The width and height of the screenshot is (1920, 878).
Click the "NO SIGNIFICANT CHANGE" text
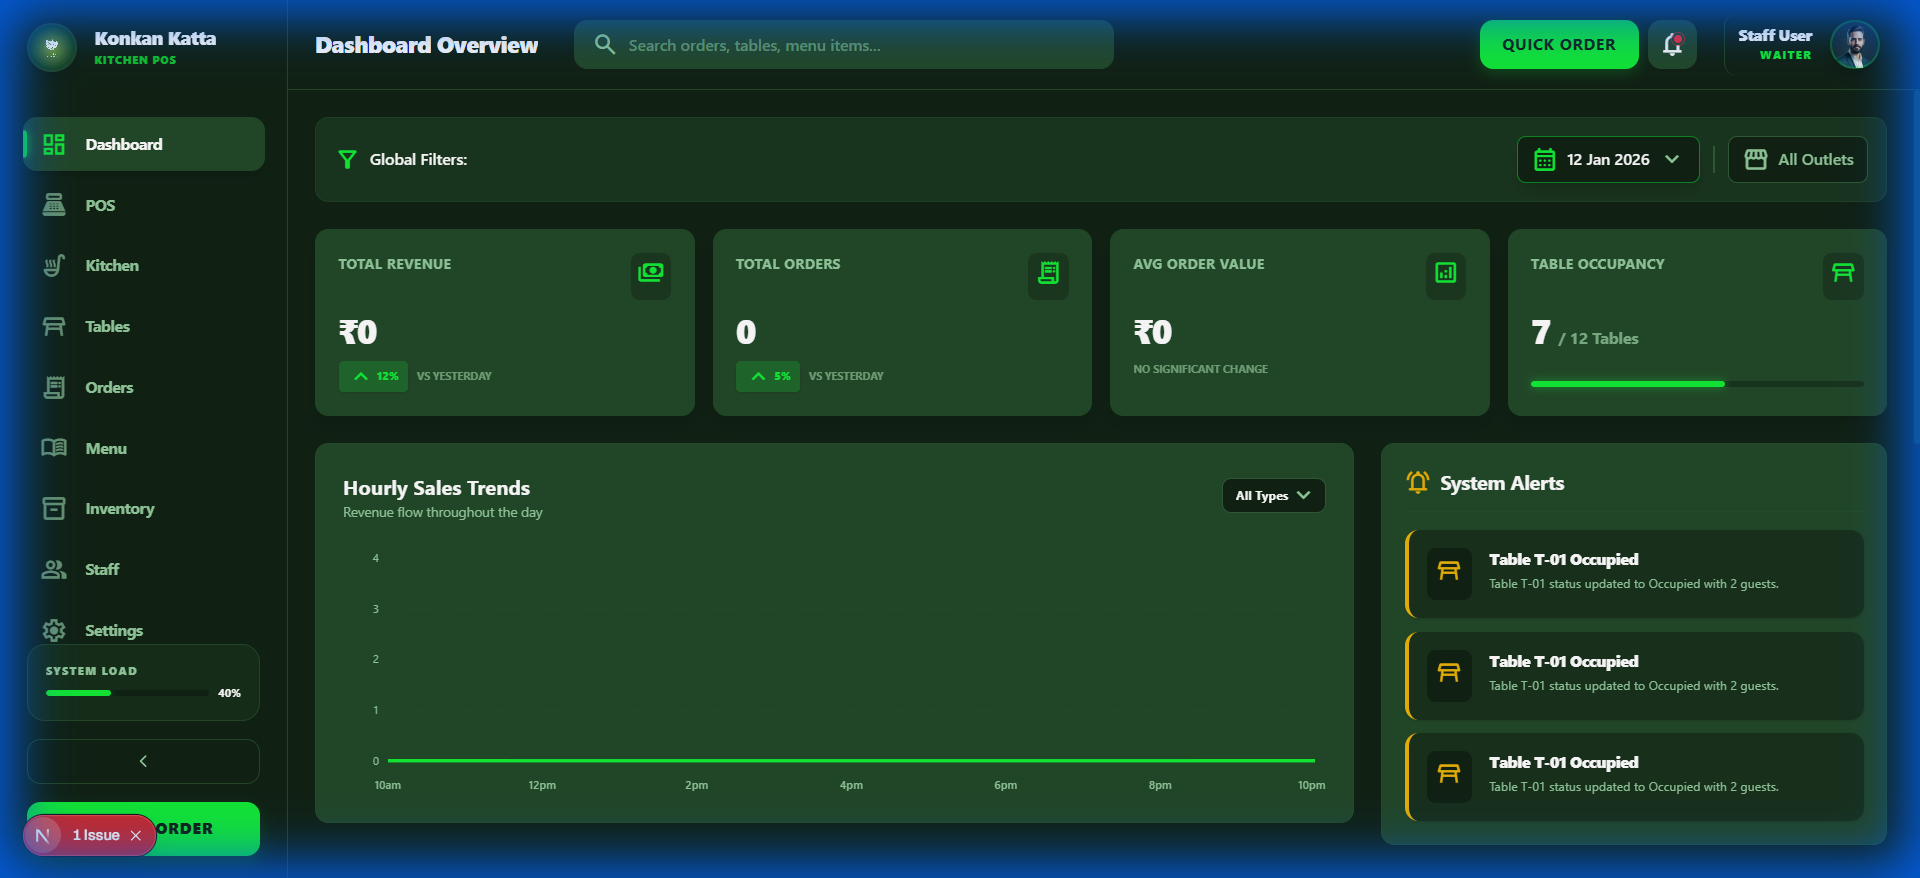(x=1200, y=370)
